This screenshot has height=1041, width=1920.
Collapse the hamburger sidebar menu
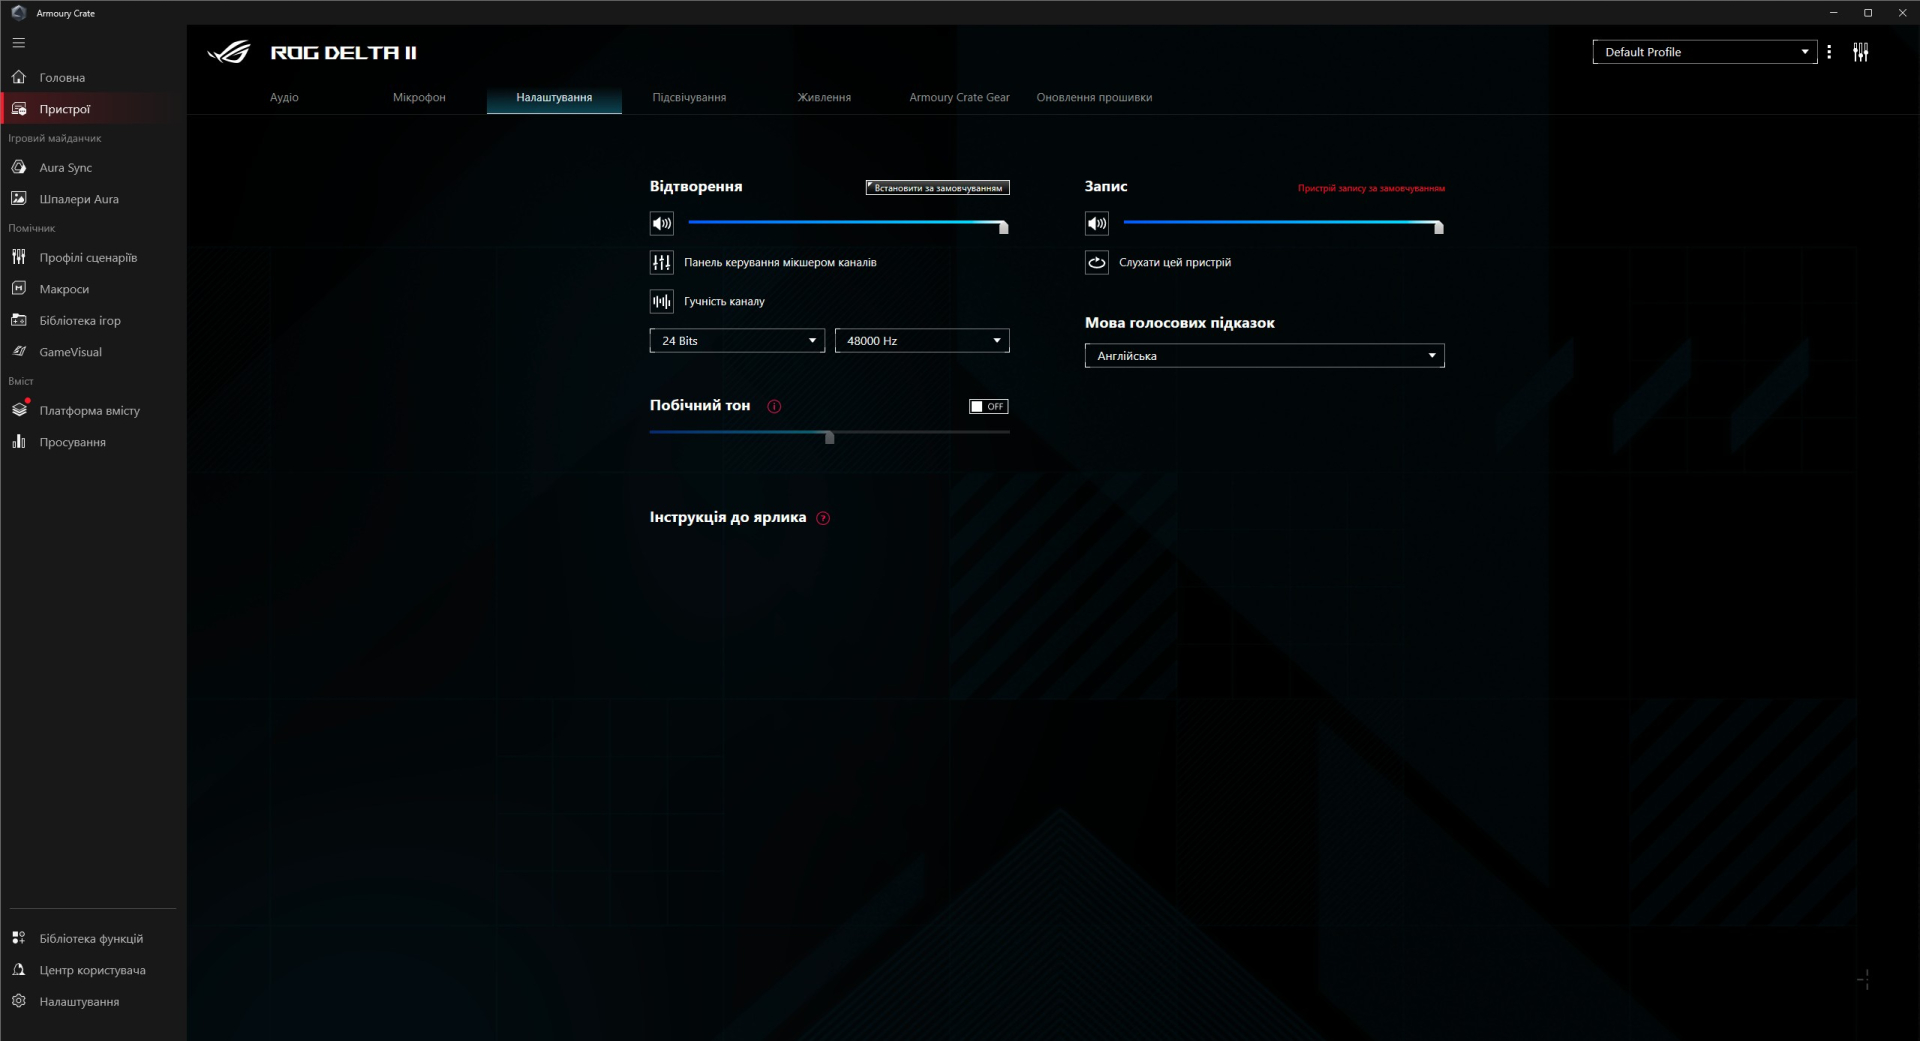[19, 43]
